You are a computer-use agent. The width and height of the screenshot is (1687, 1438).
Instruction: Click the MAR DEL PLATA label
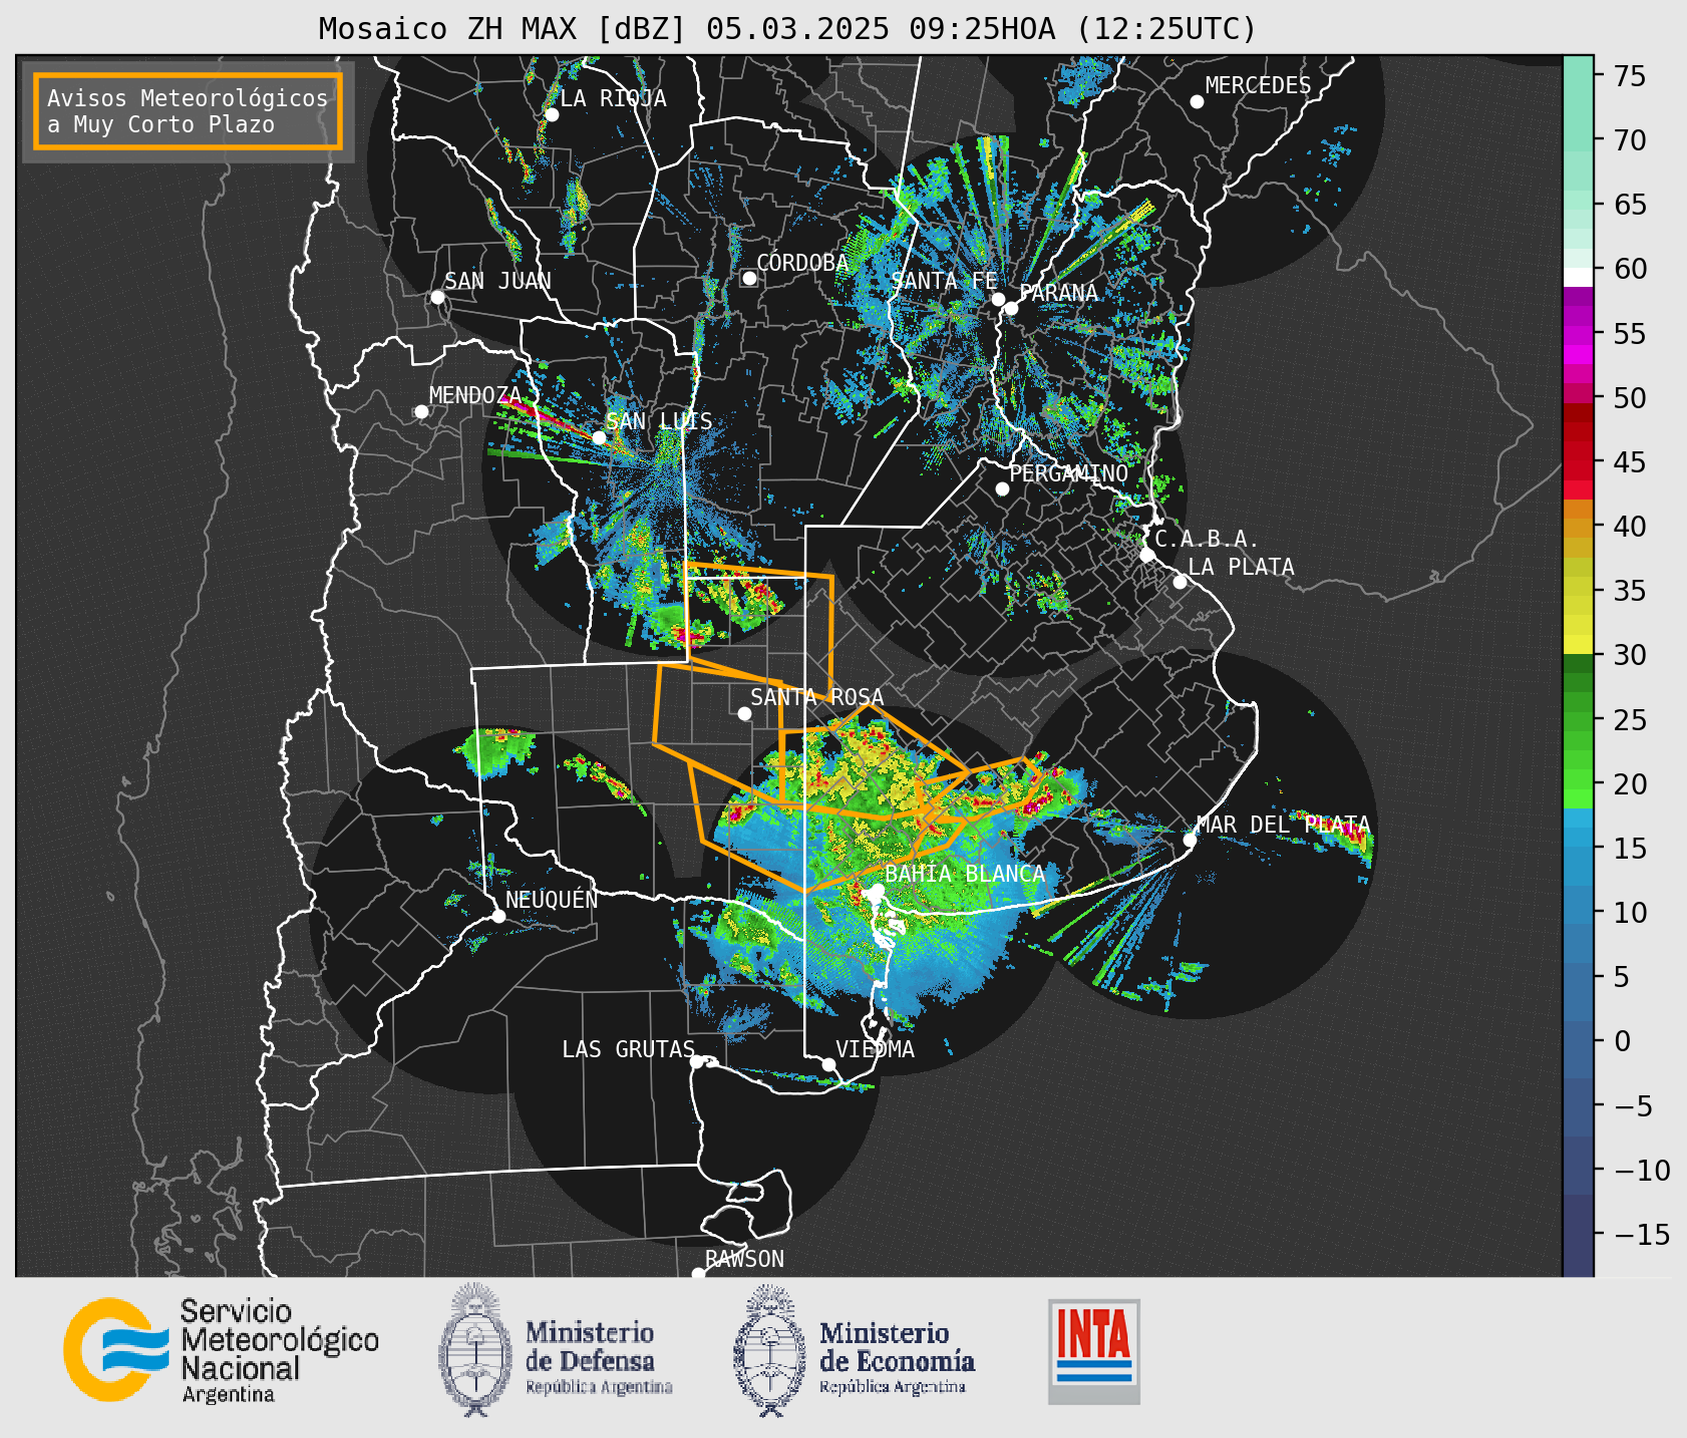coord(1283,825)
